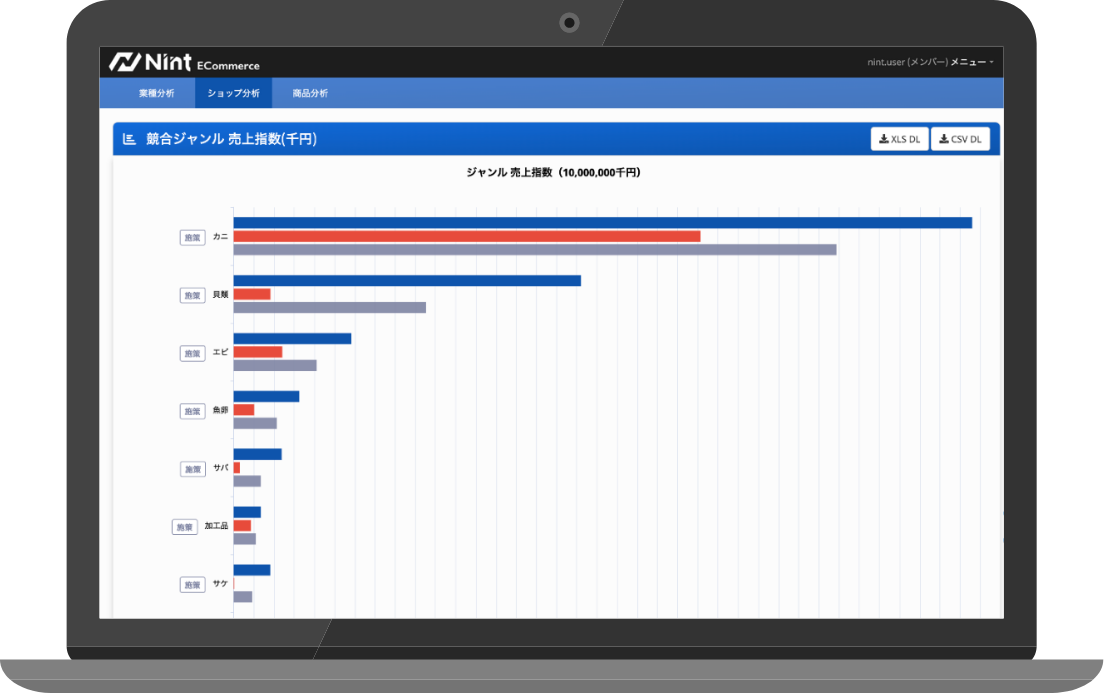The image size is (1104, 693).
Task: Select the ショップ分析 tab
Action: pyautogui.click(x=233, y=93)
